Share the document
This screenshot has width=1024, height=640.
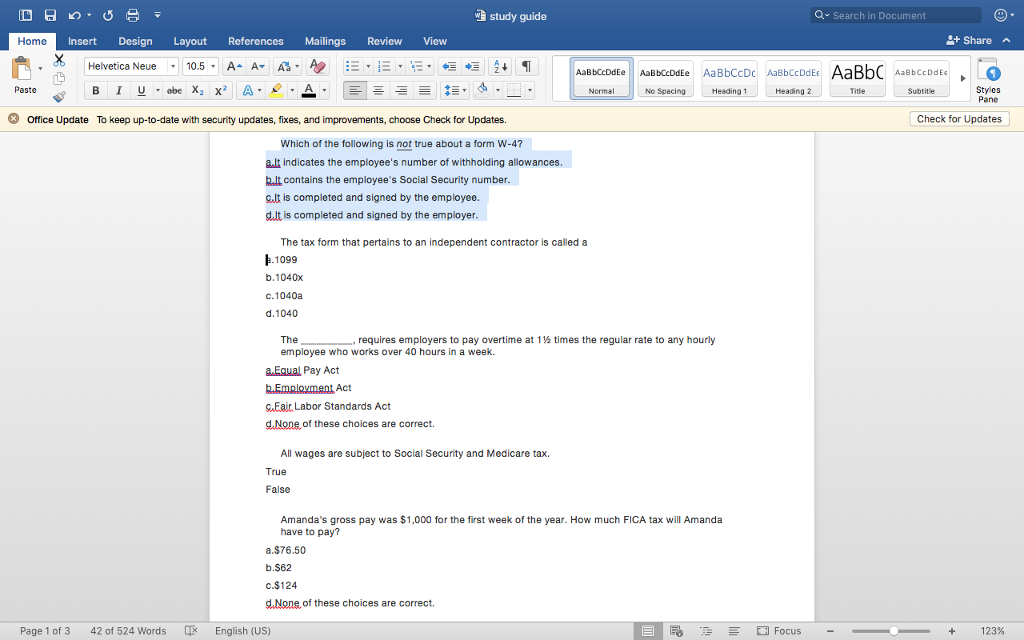(x=969, y=40)
